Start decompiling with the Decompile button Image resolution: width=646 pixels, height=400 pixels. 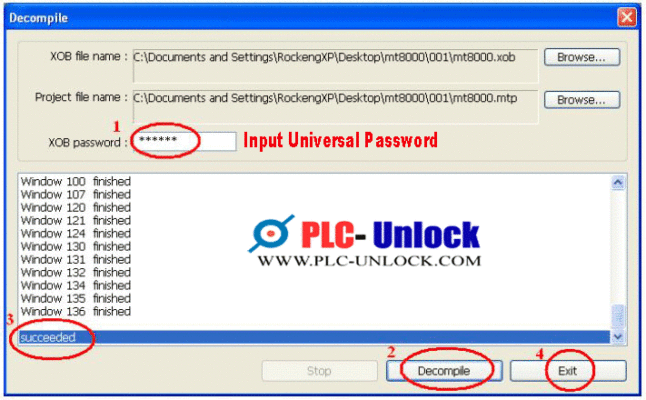tap(444, 371)
